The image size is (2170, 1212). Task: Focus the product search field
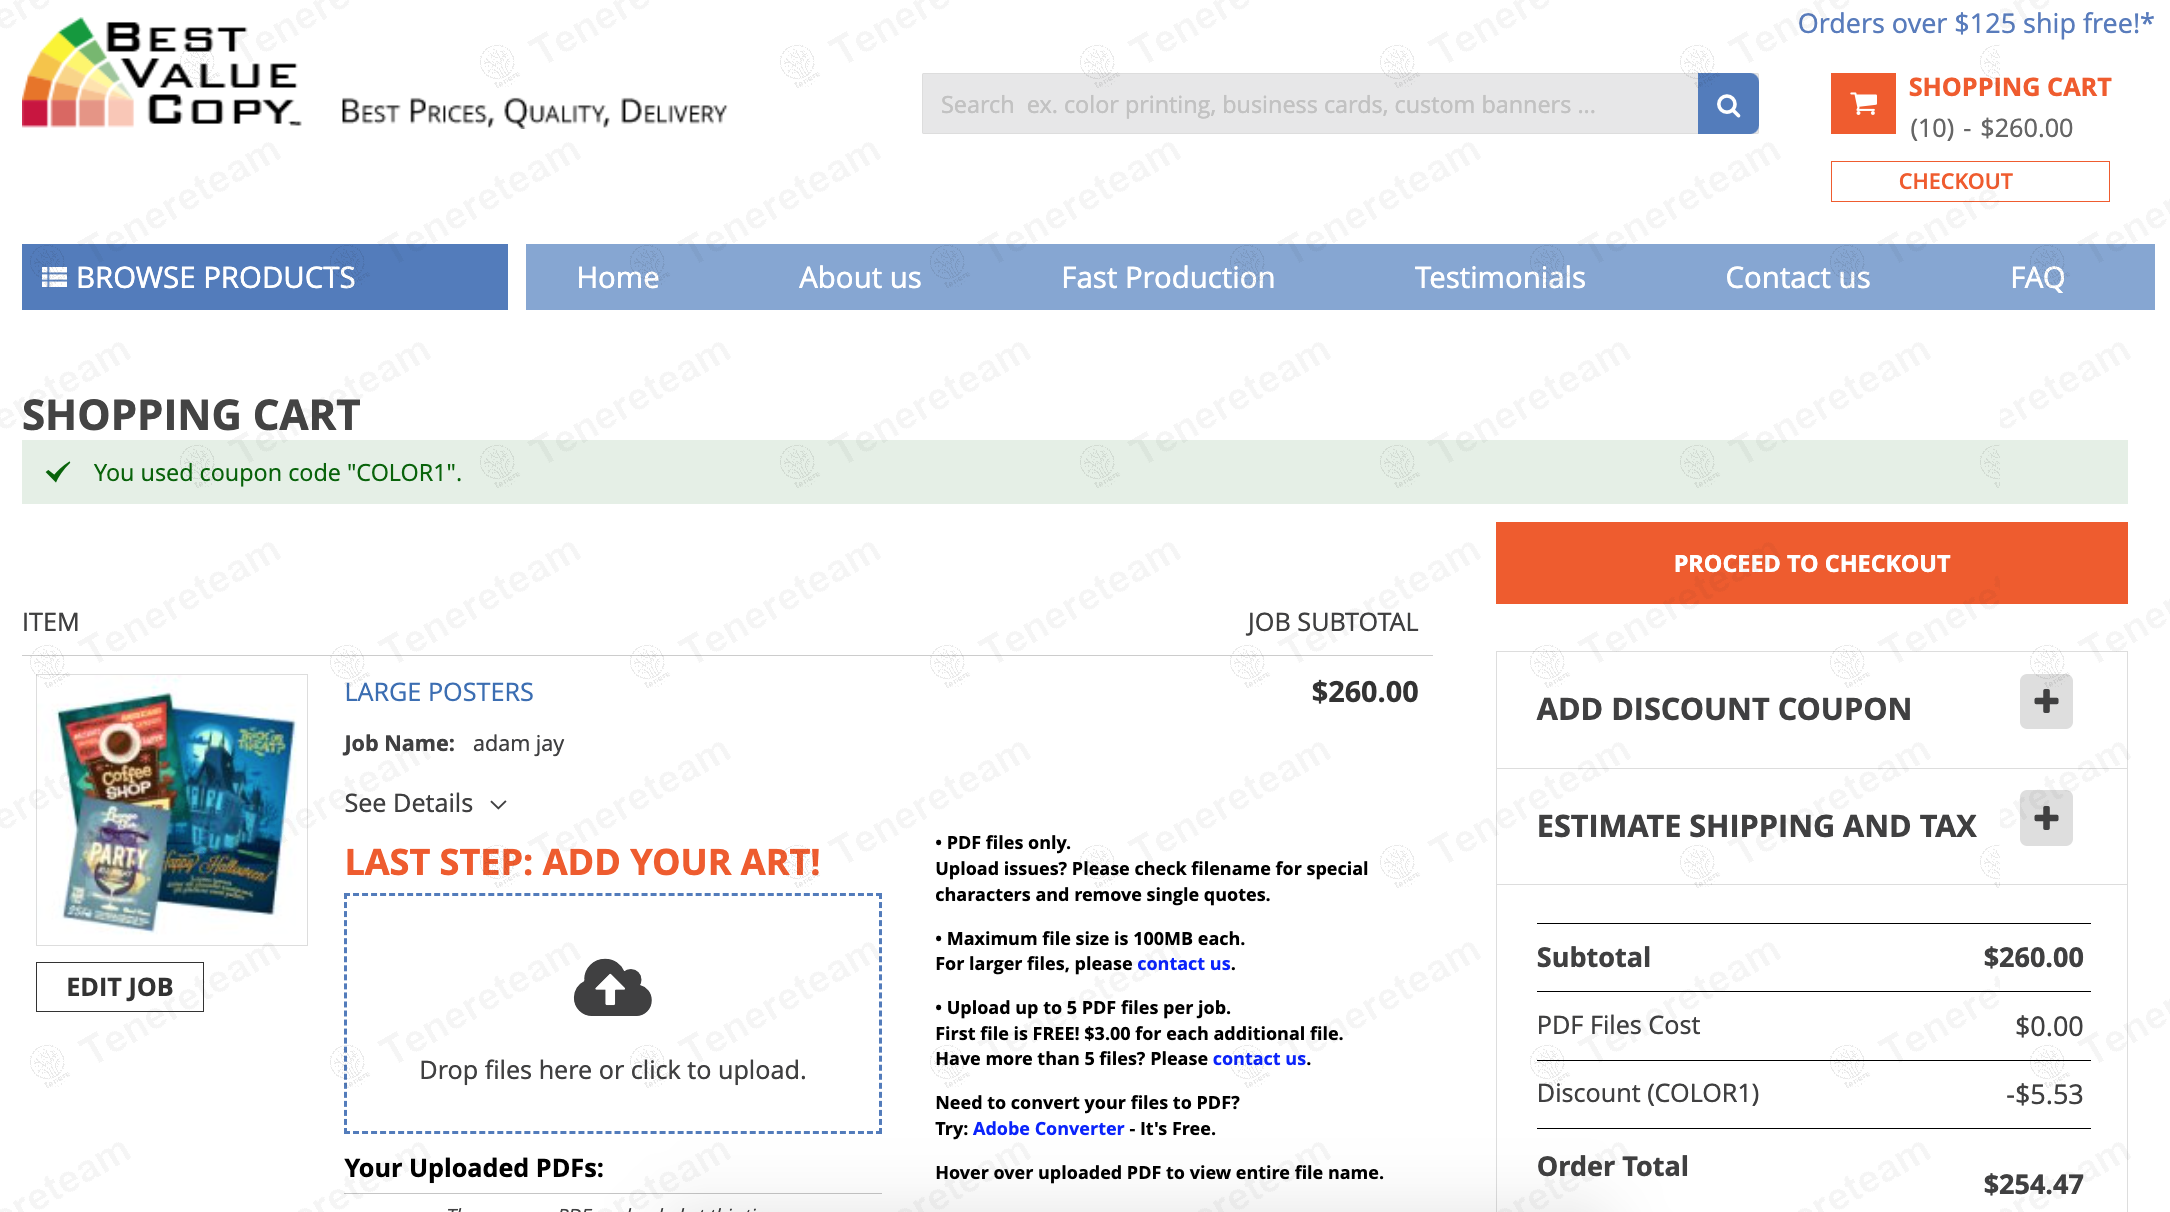[x=1308, y=104]
